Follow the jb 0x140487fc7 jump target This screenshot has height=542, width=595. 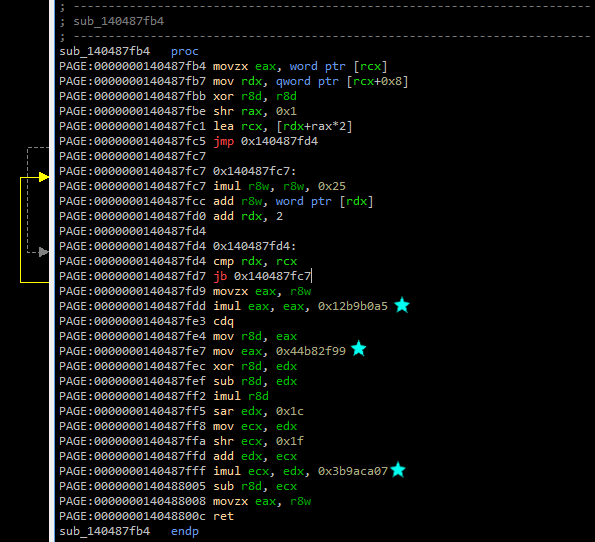pyautogui.click(x=272, y=276)
